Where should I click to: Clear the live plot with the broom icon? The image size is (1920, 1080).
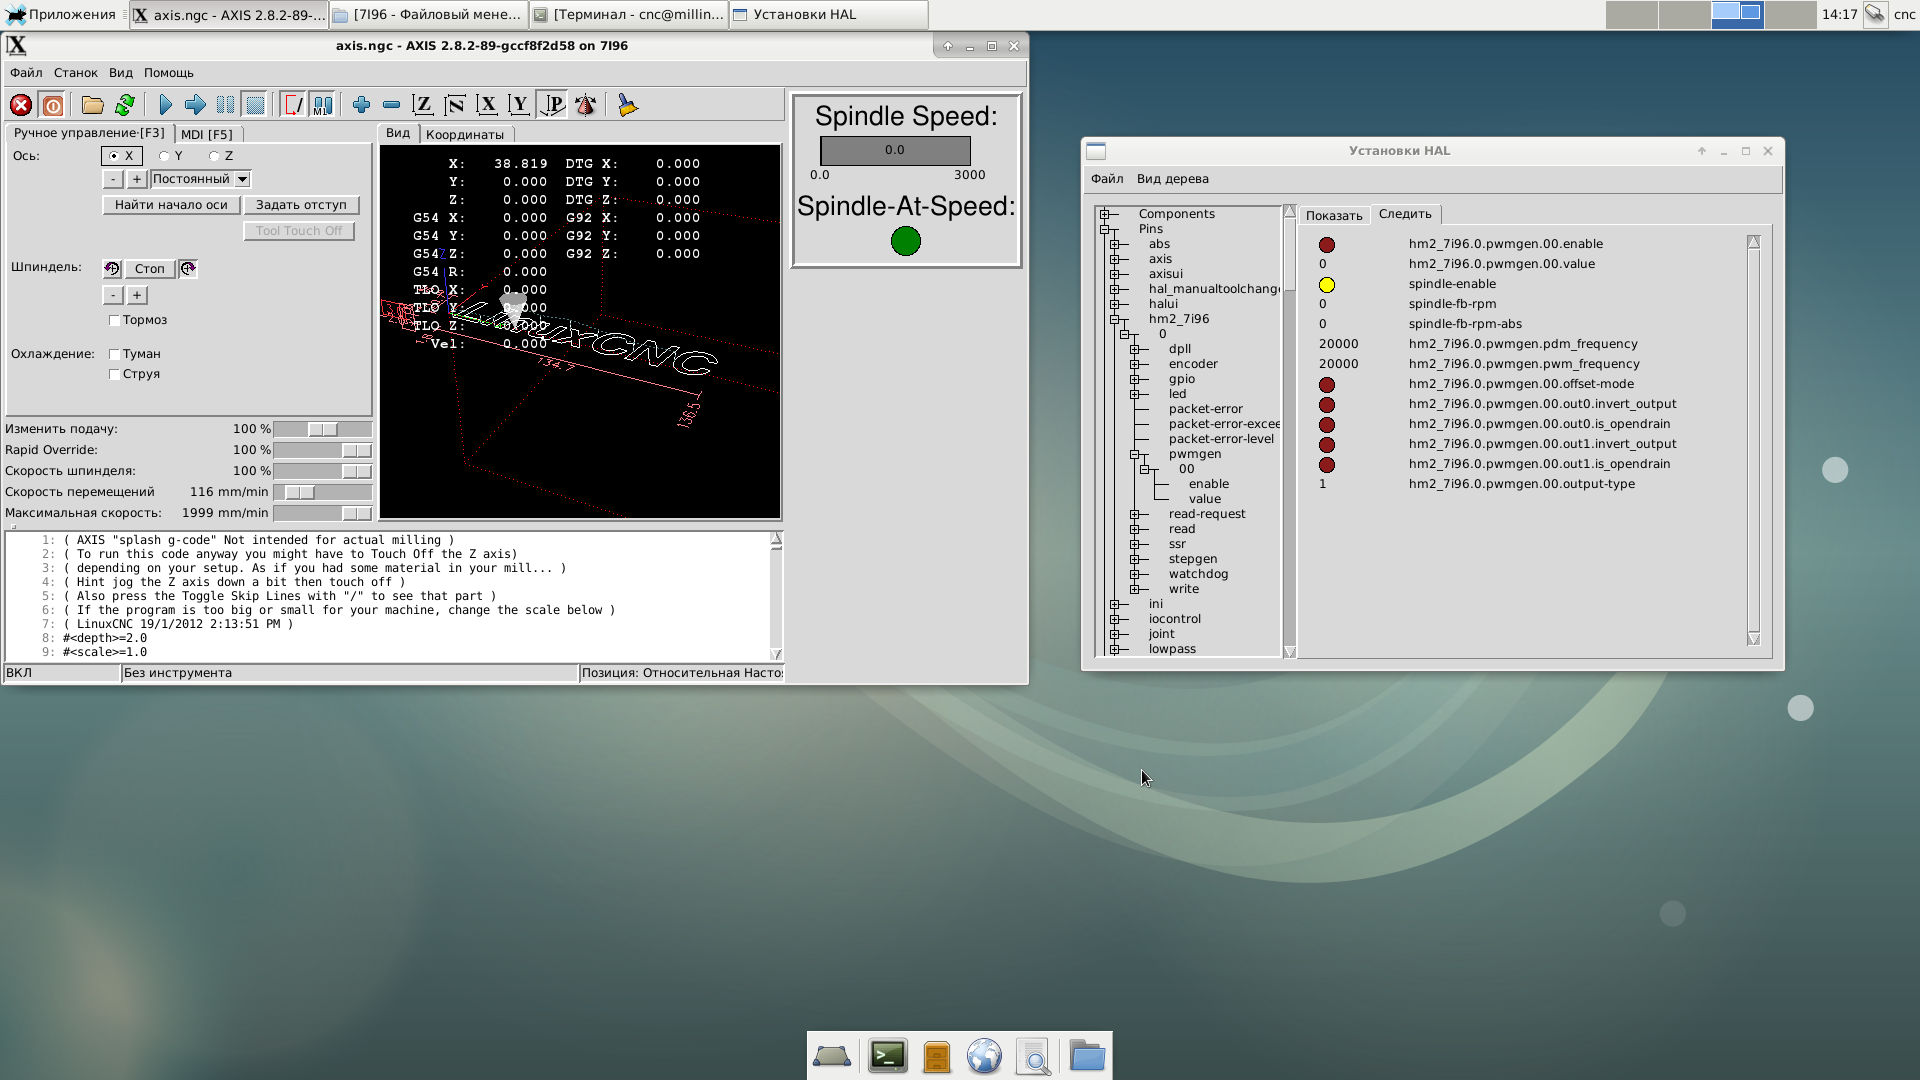[627, 105]
